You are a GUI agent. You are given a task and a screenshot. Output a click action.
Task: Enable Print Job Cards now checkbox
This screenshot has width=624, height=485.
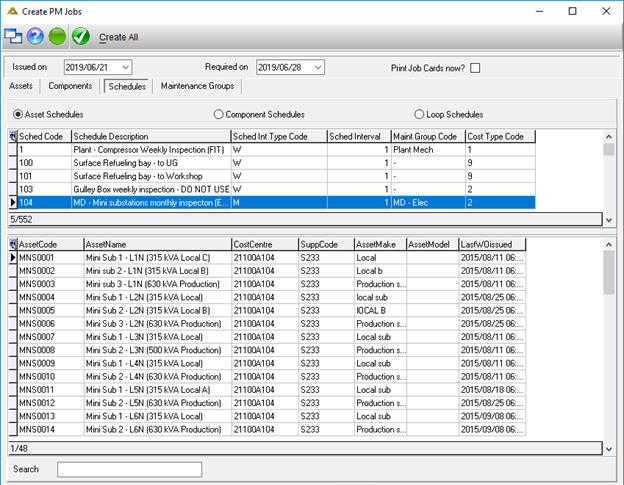[x=475, y=68]
